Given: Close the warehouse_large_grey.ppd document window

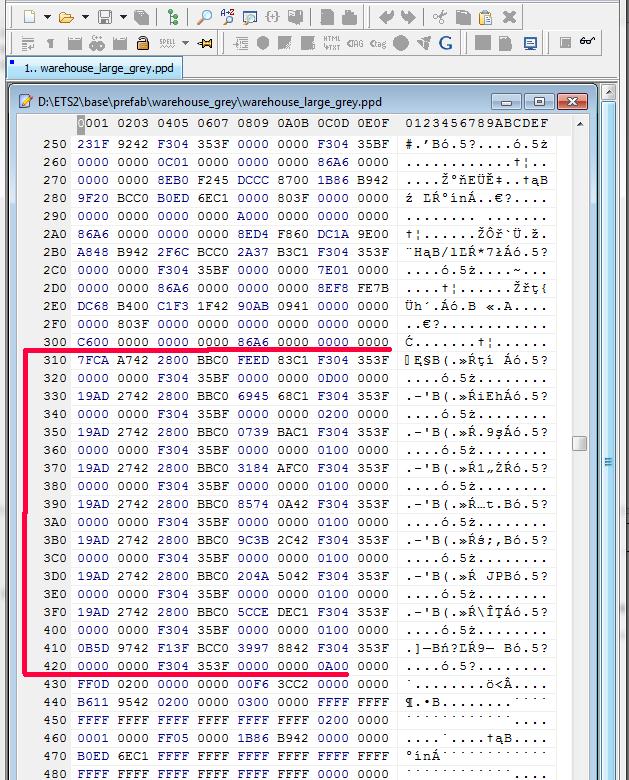Looking at the screenshot, I should [572, 101].
